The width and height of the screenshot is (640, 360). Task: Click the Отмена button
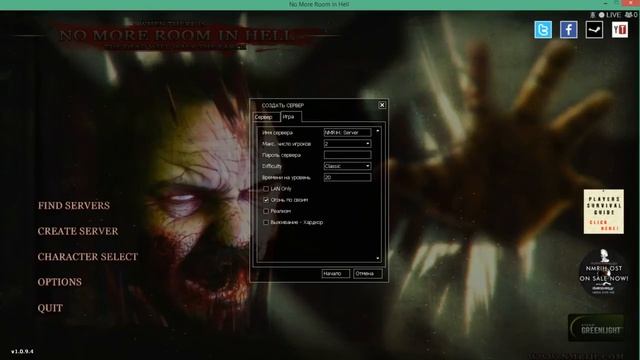click(368, 273)
